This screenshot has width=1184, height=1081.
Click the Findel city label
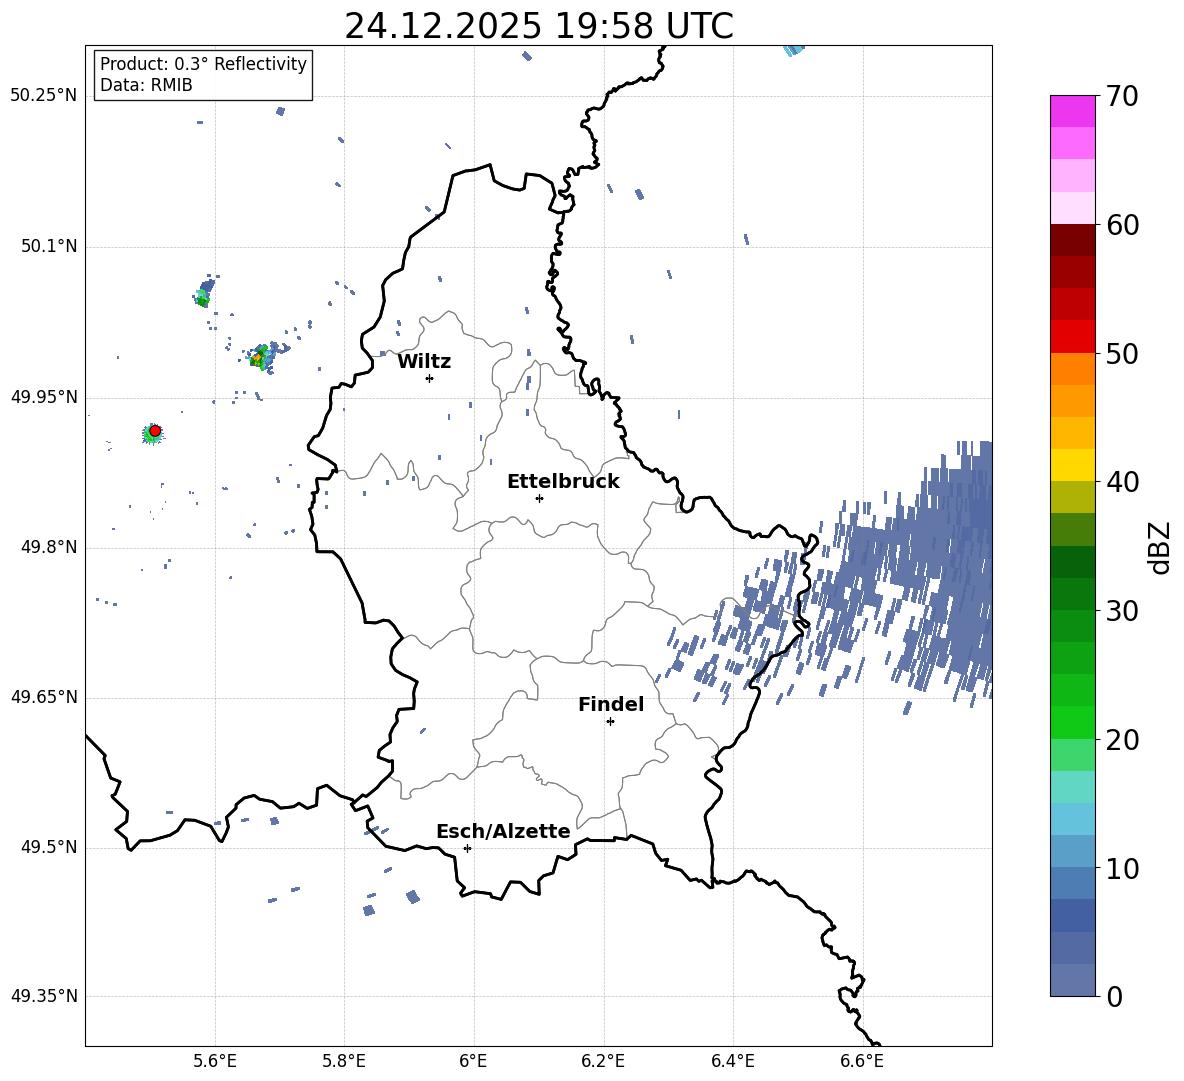pyautogui.click(x=611, y=704)
